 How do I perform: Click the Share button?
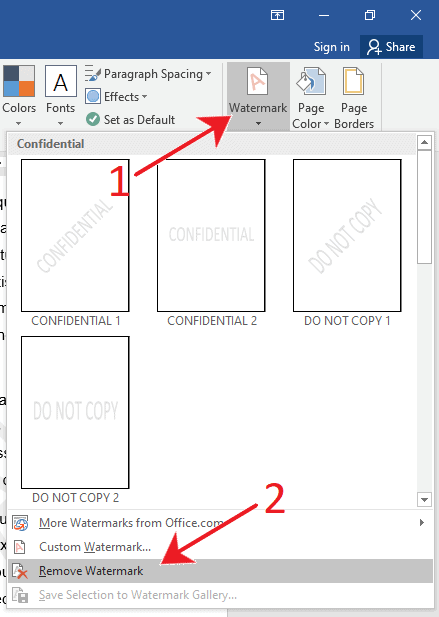(x=391, y=47)
